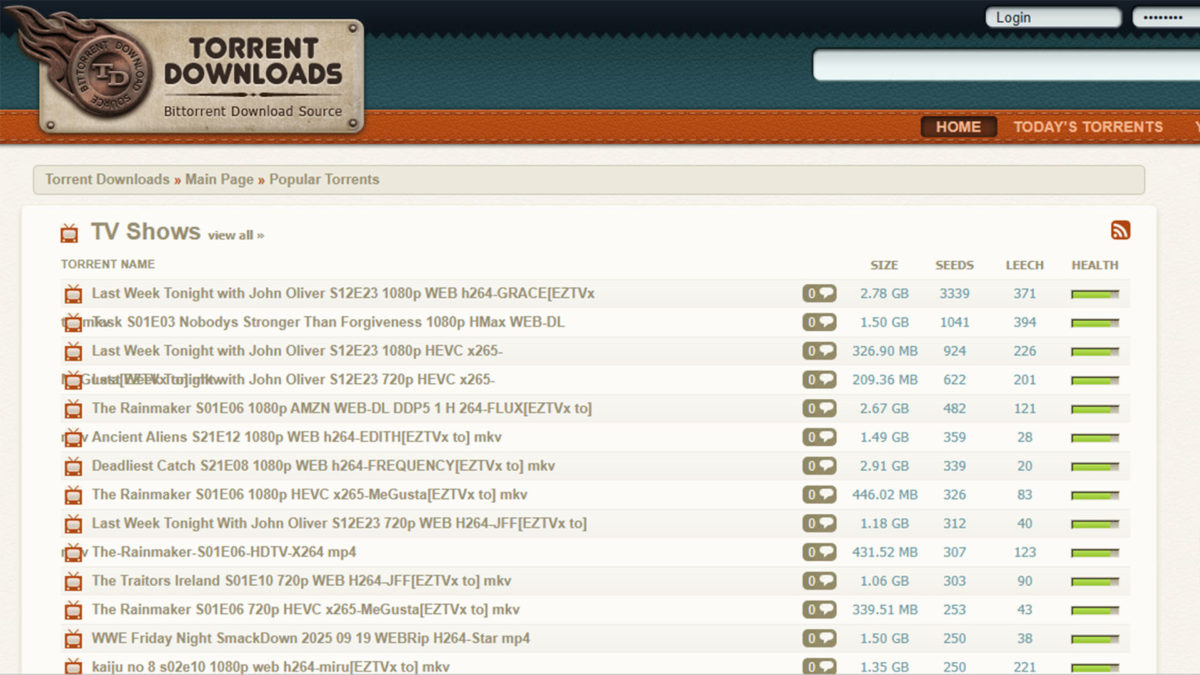
Task: Click leech count 394
Action: pos(1025,322)
